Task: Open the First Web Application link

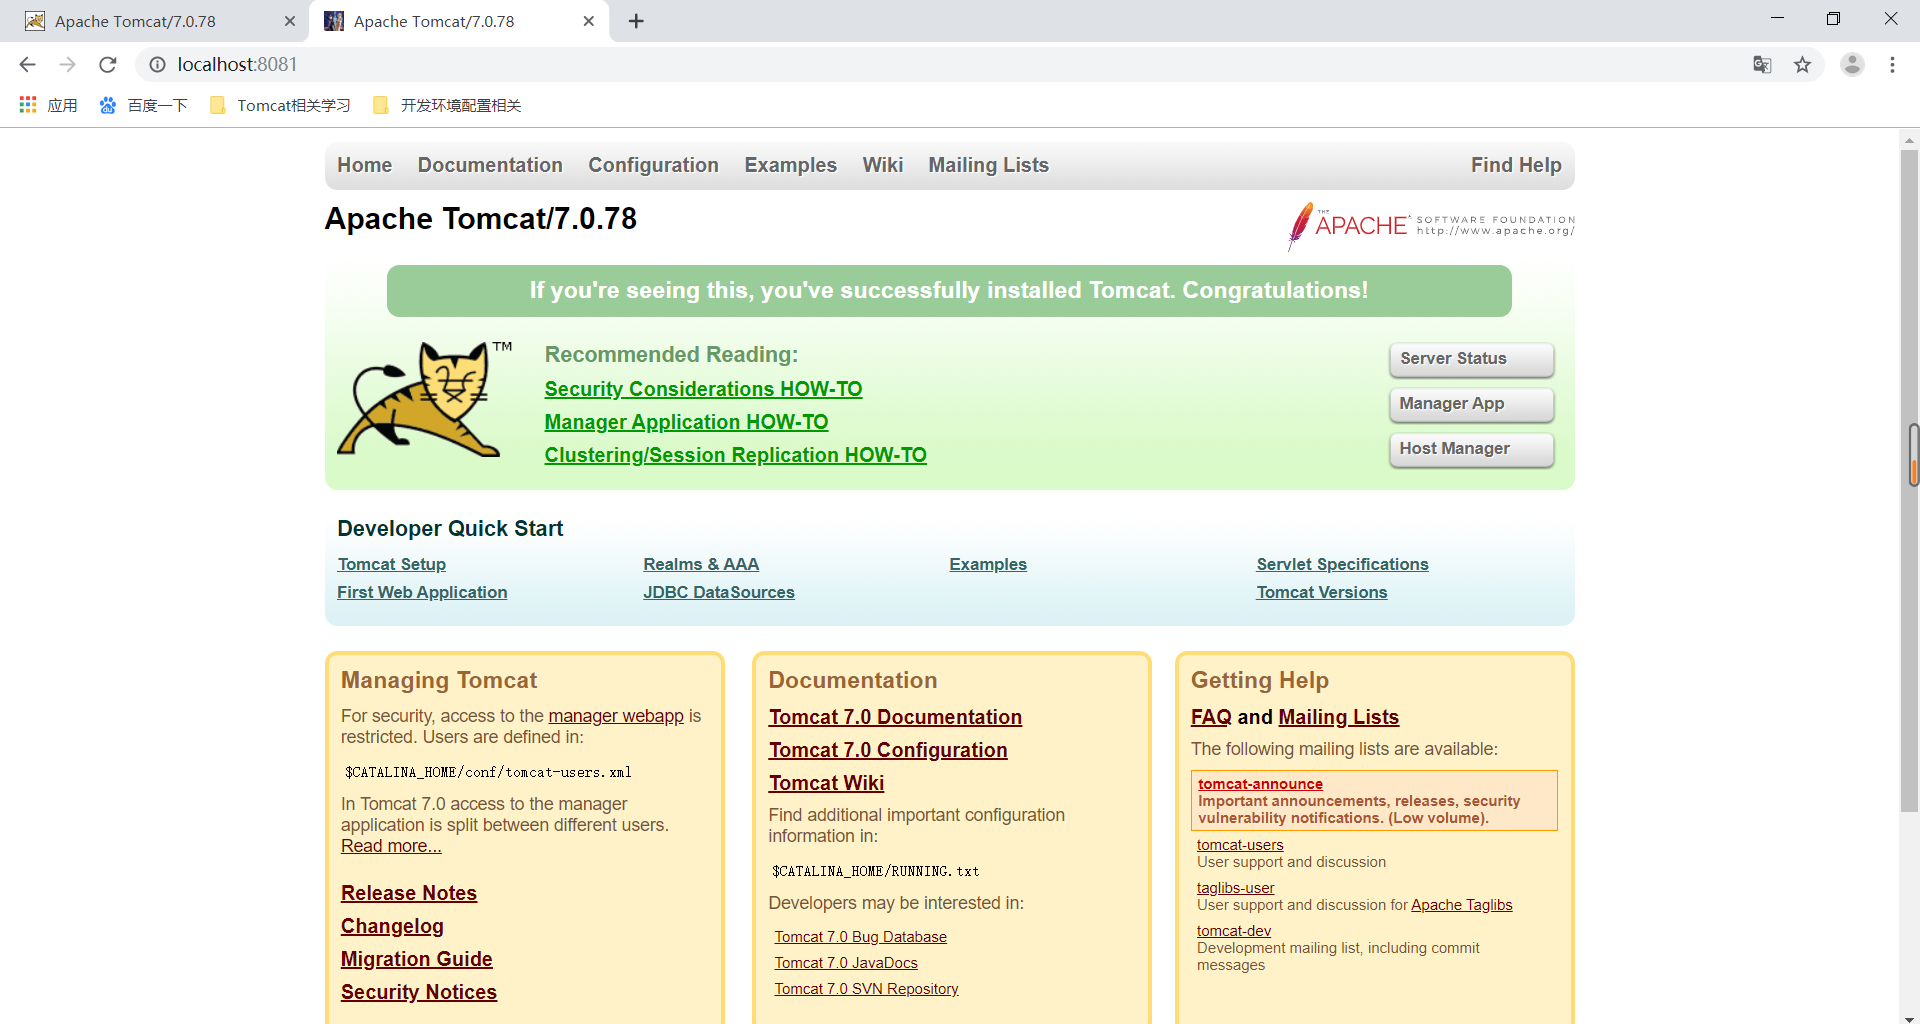Action: tap(422, 592)
